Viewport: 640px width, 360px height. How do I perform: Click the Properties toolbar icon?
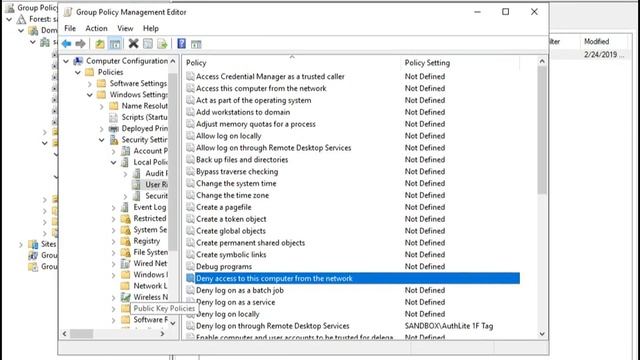coord(148,44)
